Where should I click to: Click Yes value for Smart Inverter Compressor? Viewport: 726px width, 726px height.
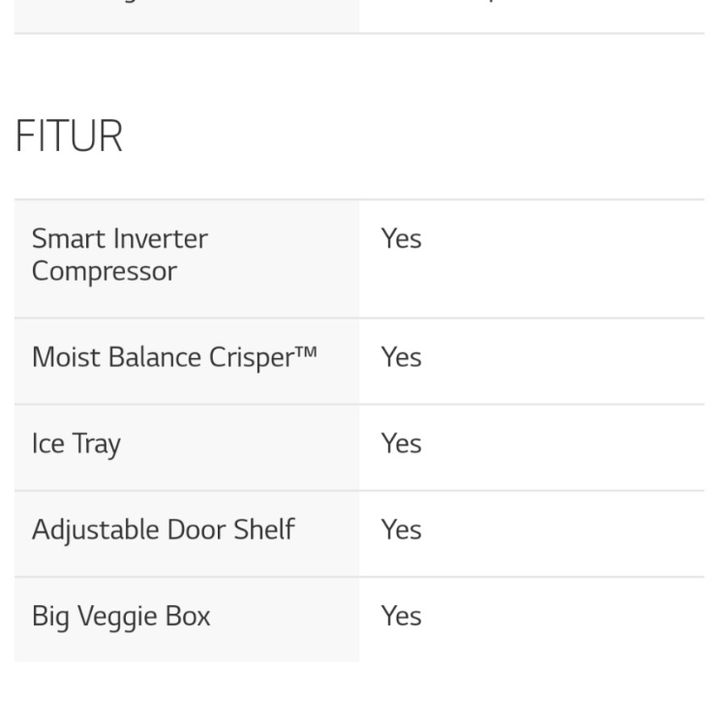(401, 239)
